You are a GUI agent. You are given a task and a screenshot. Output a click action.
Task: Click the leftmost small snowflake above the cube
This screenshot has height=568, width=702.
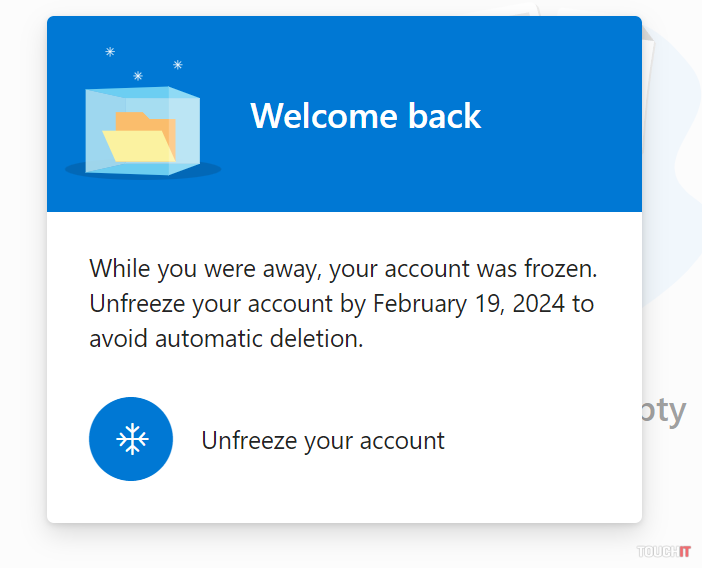pos(110,52)
